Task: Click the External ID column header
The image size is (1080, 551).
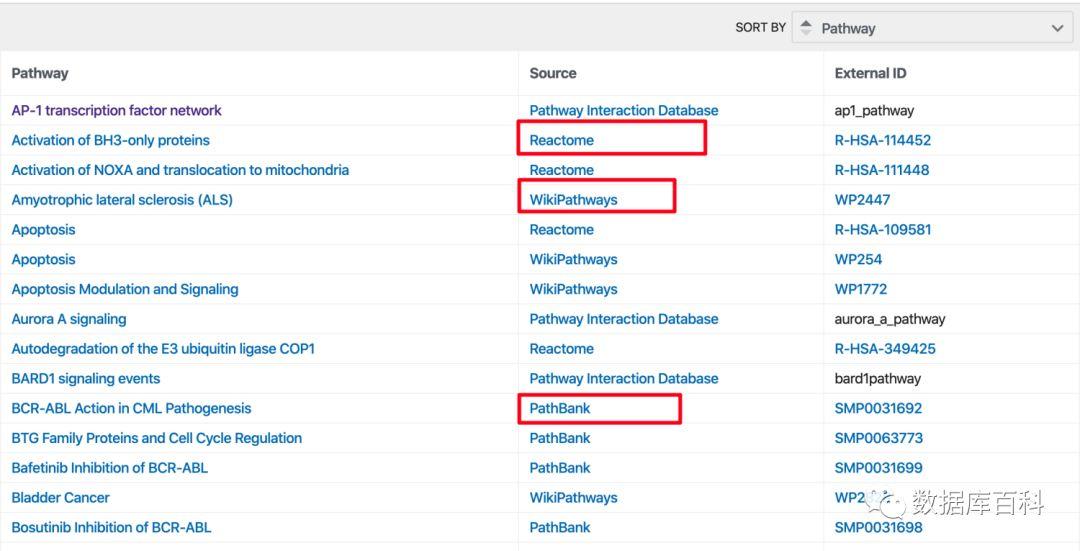Action: tap(870, 73)
